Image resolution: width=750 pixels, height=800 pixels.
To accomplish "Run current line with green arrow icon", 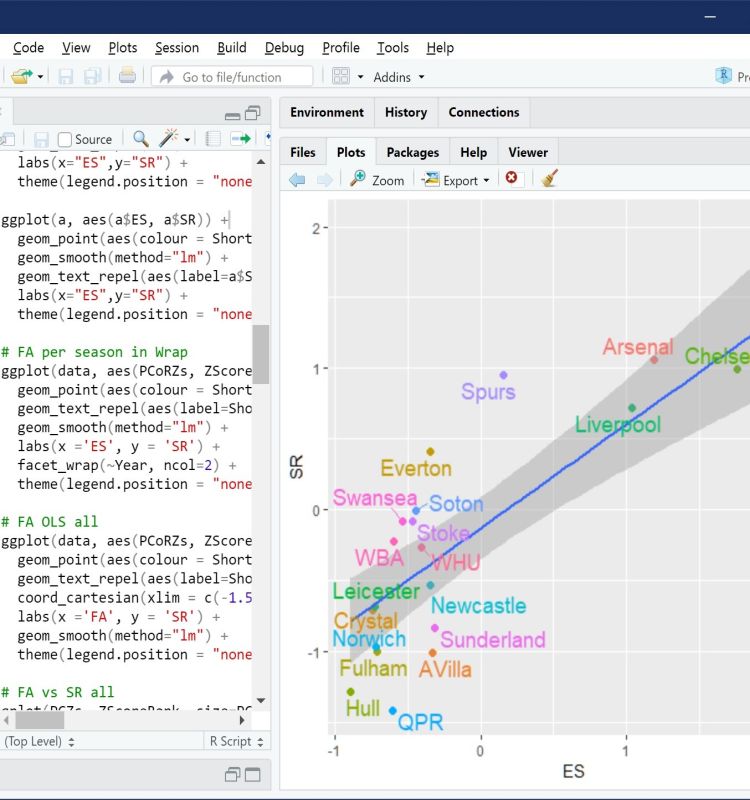I will tap(241, 139).
